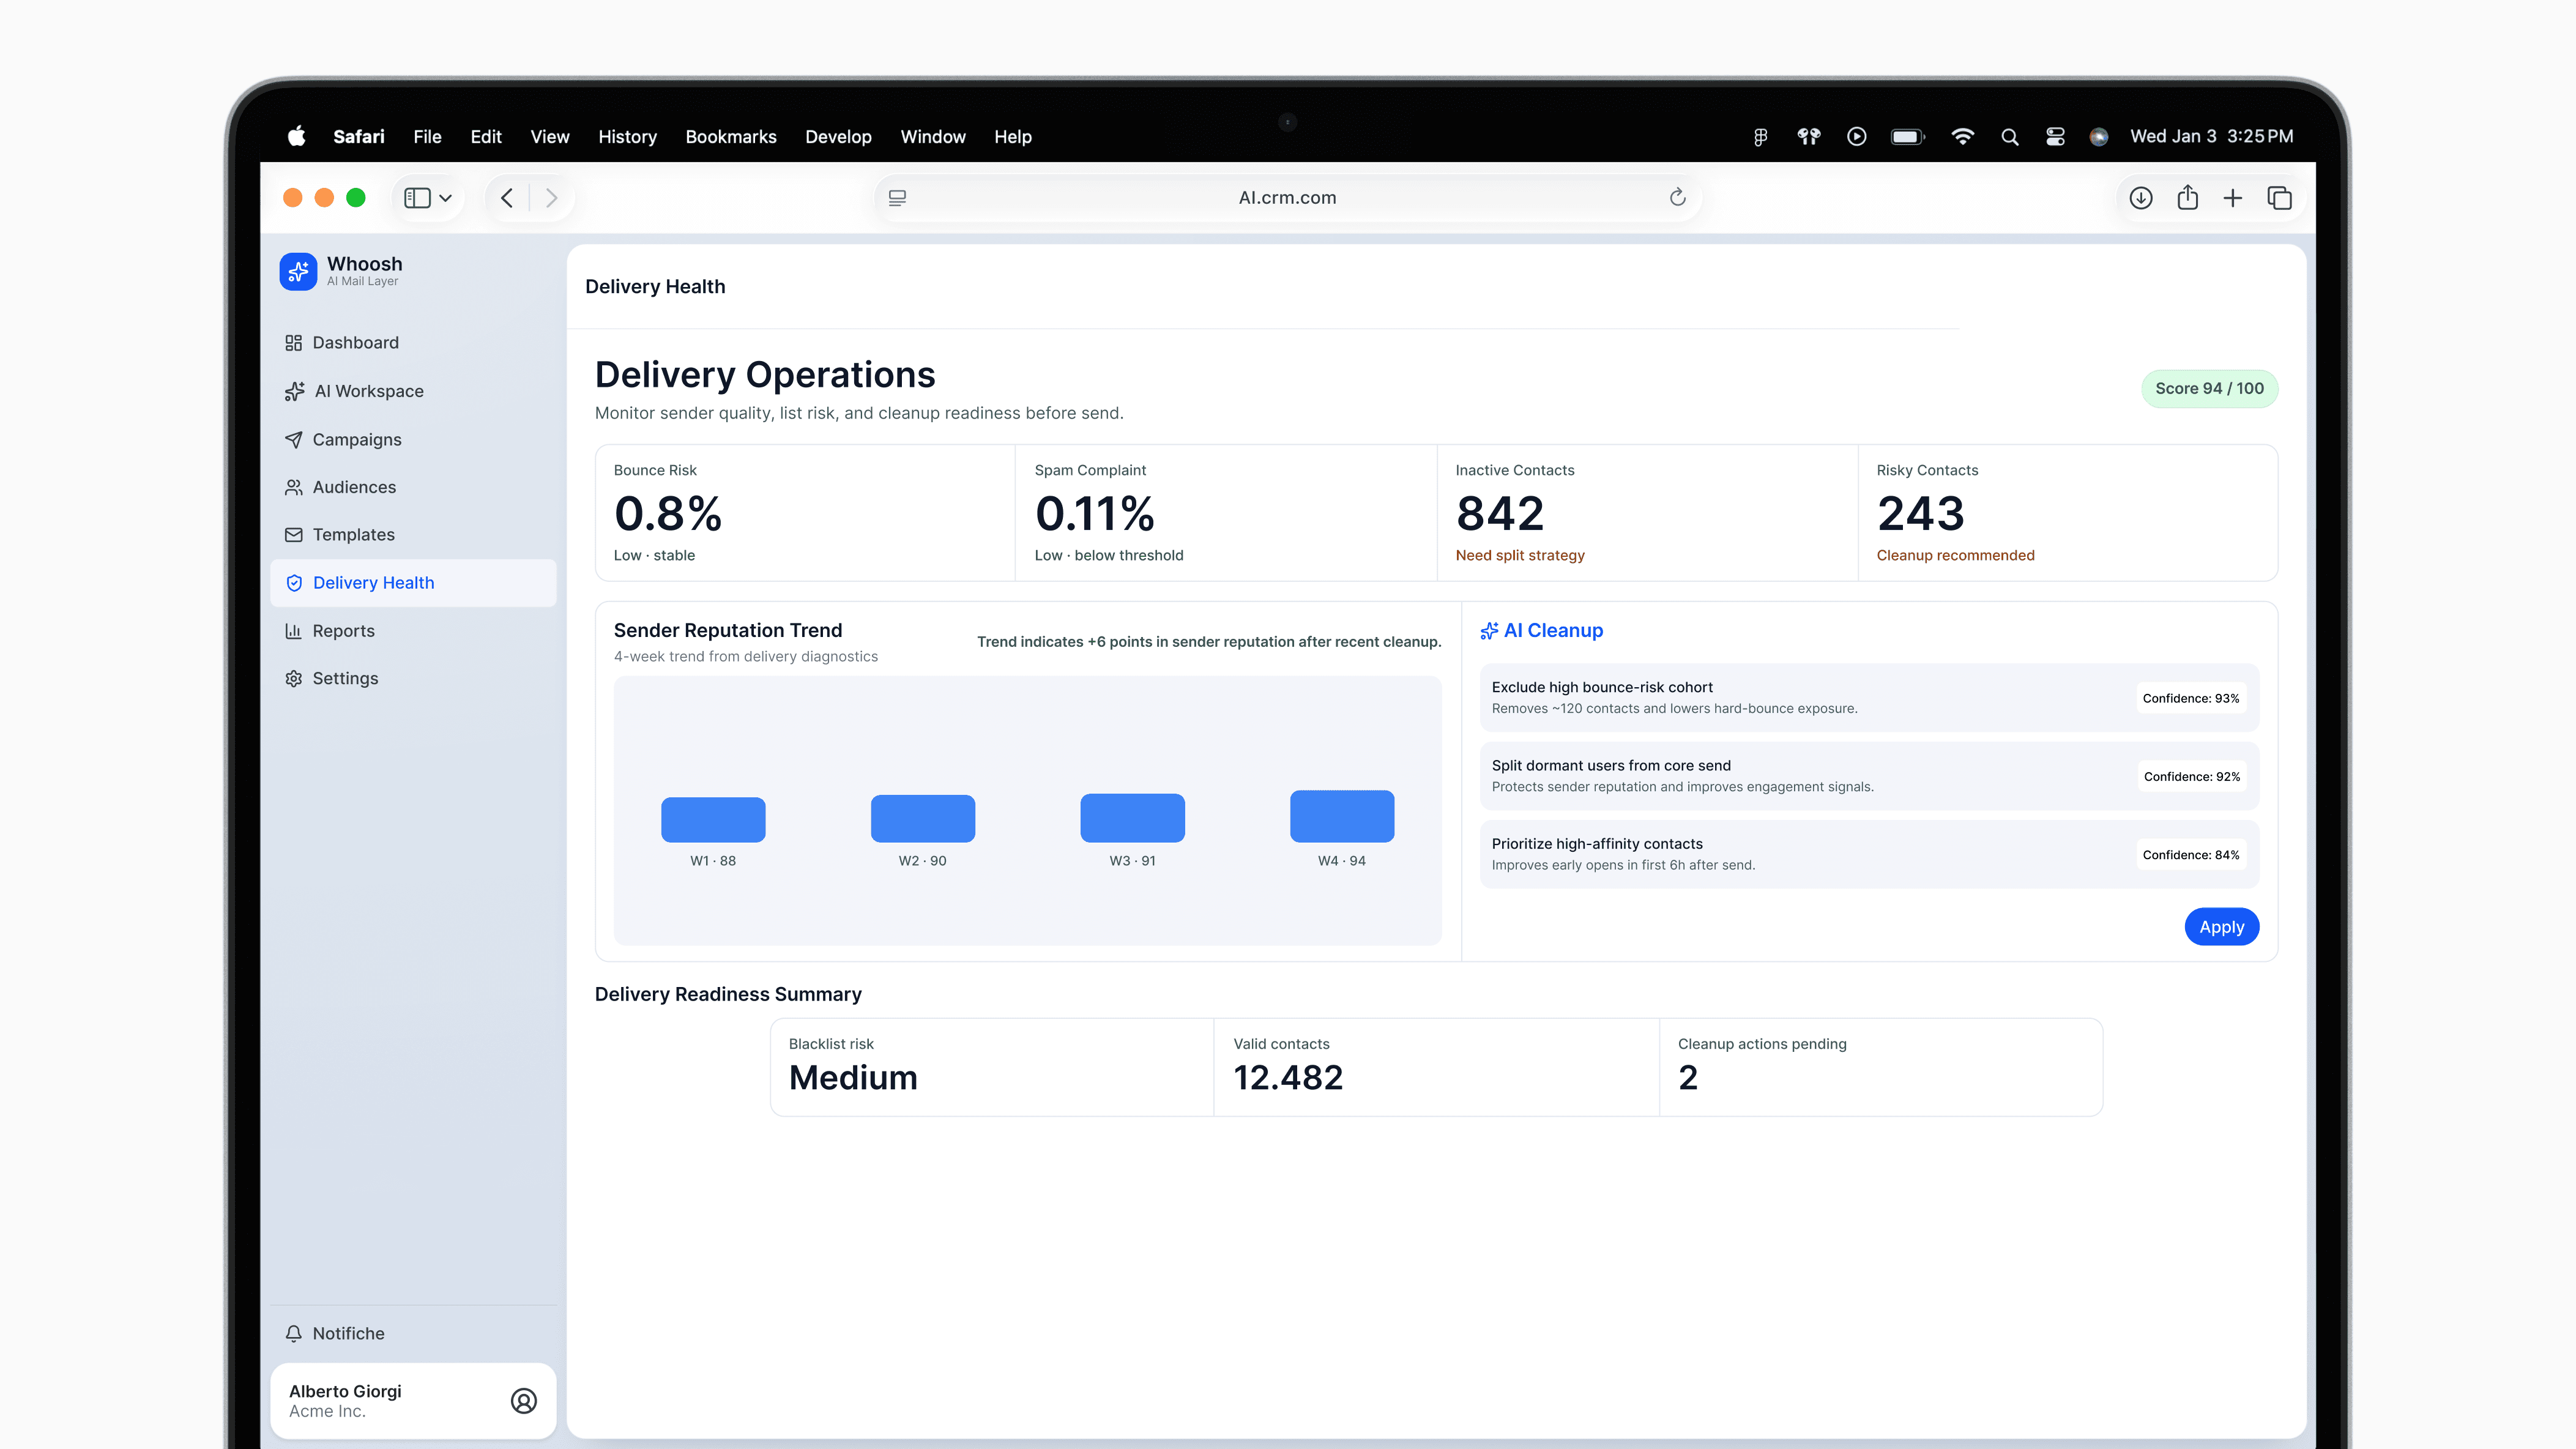Toggle the Safari sidebar
This screenshot has height=1449, width=2576.
(417, 198)
